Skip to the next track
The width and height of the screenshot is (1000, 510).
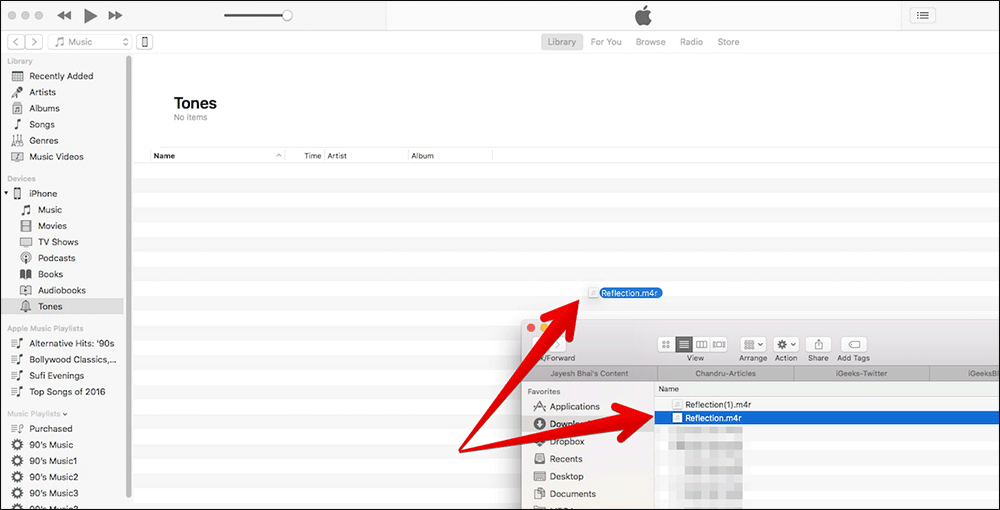pos(116,15)
